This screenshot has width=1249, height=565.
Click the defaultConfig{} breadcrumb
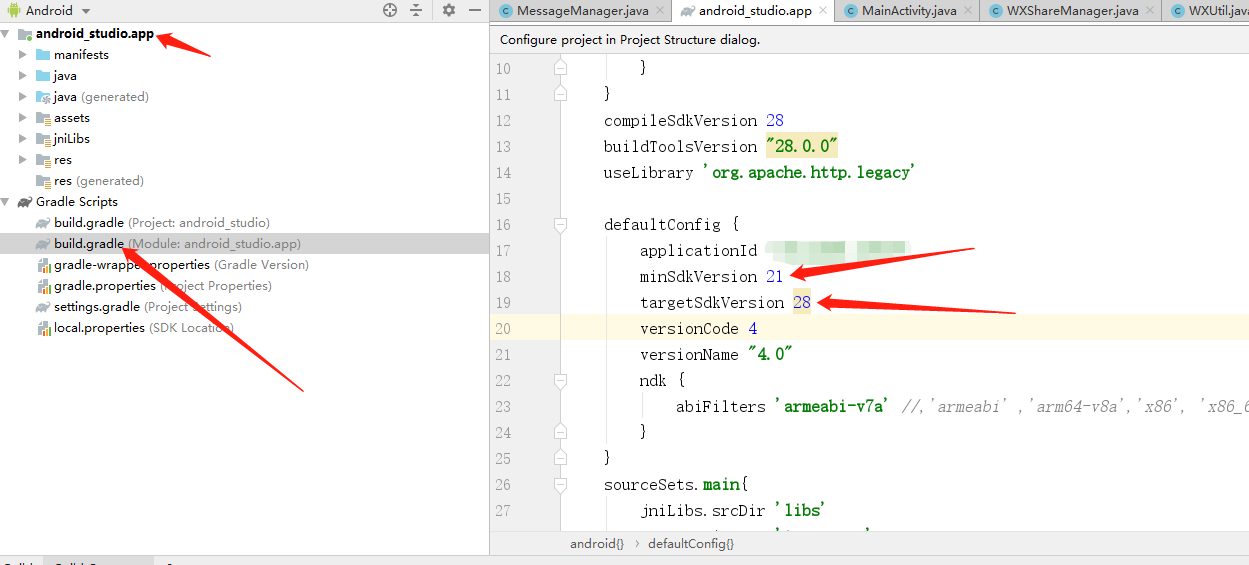pos(691,544)
